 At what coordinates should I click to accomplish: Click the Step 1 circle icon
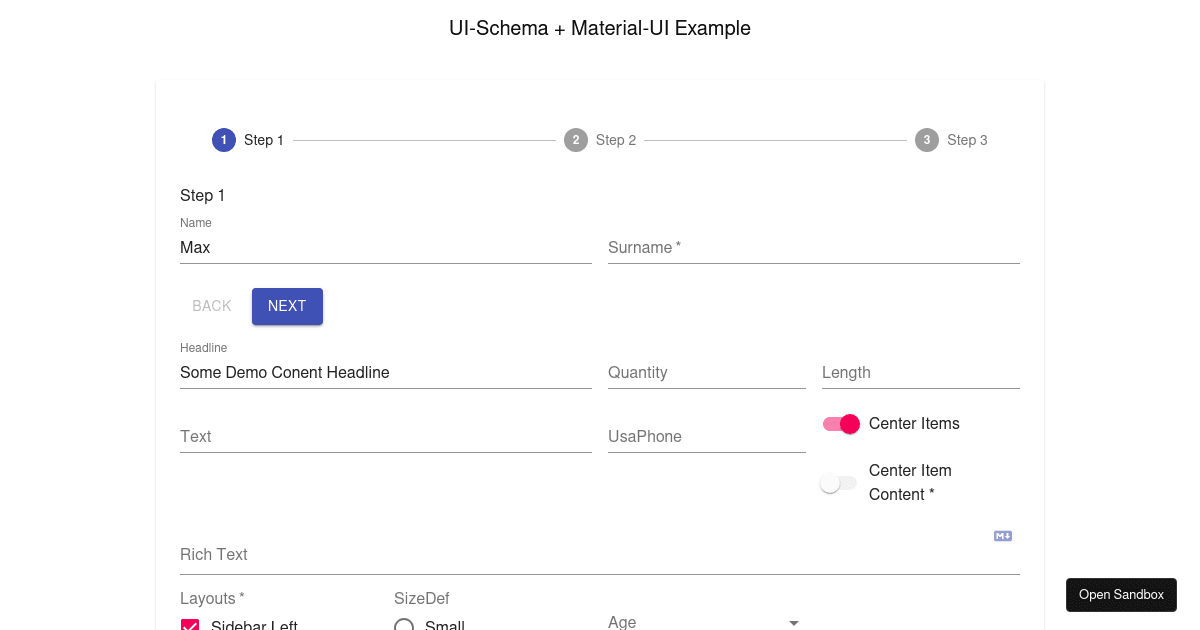pos(223,140)
